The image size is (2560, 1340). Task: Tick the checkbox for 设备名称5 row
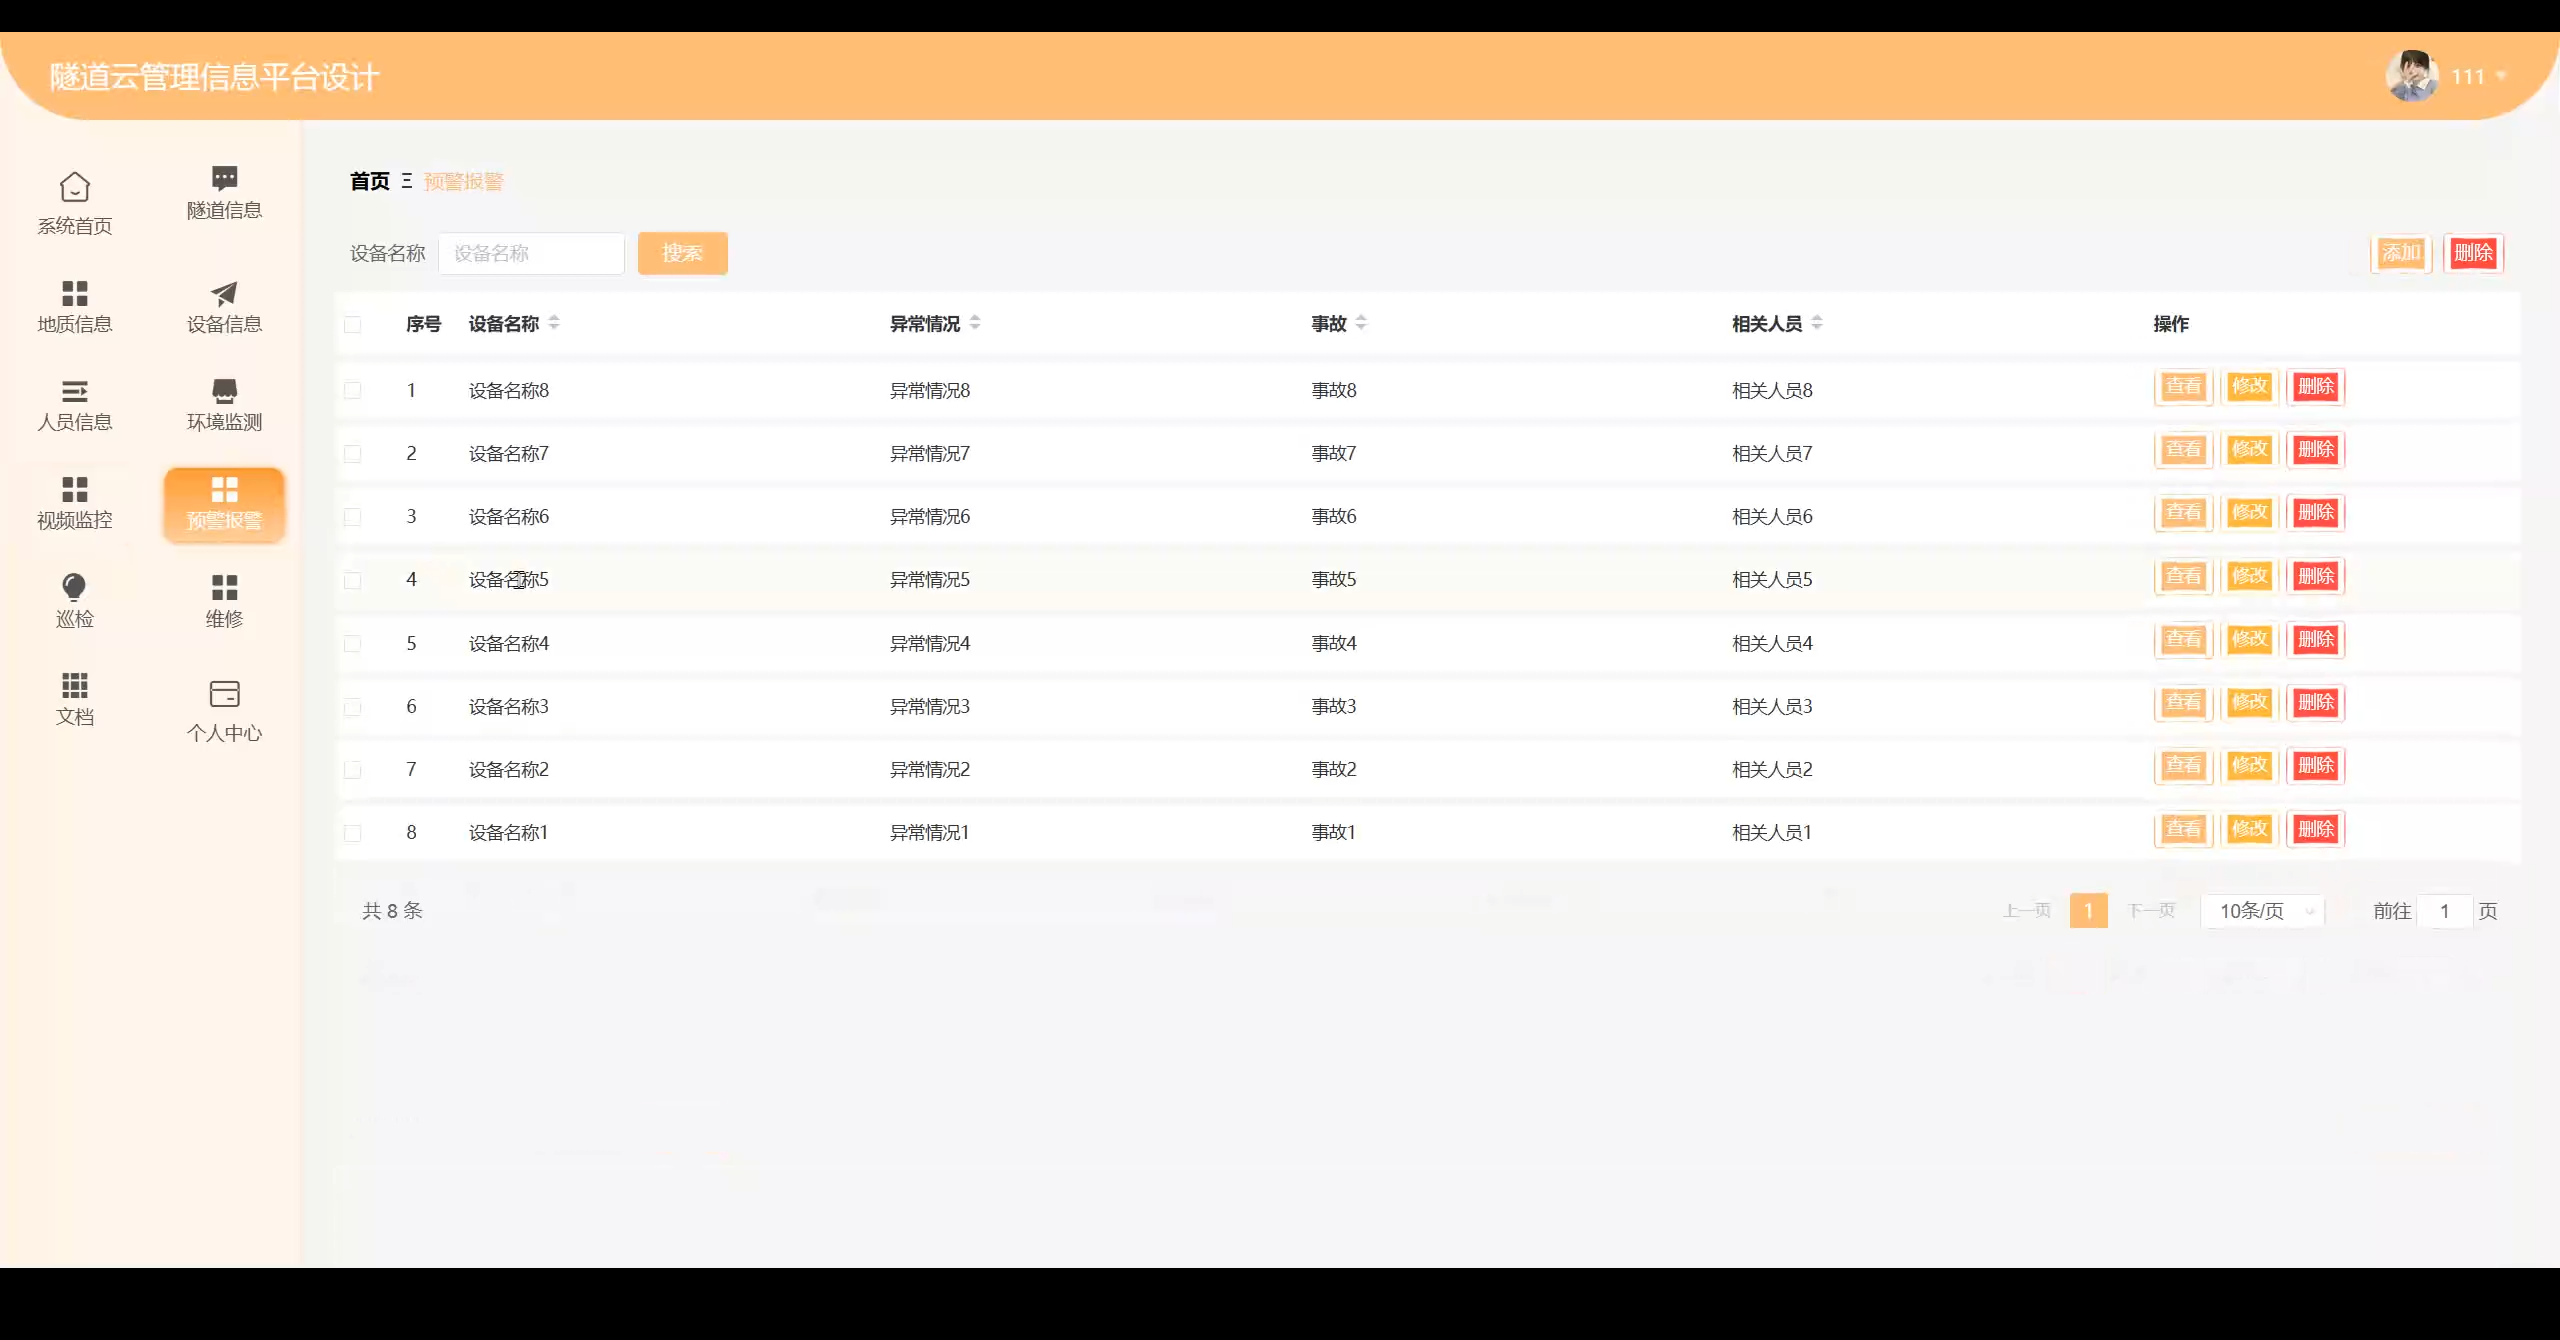tap(352, 580)
